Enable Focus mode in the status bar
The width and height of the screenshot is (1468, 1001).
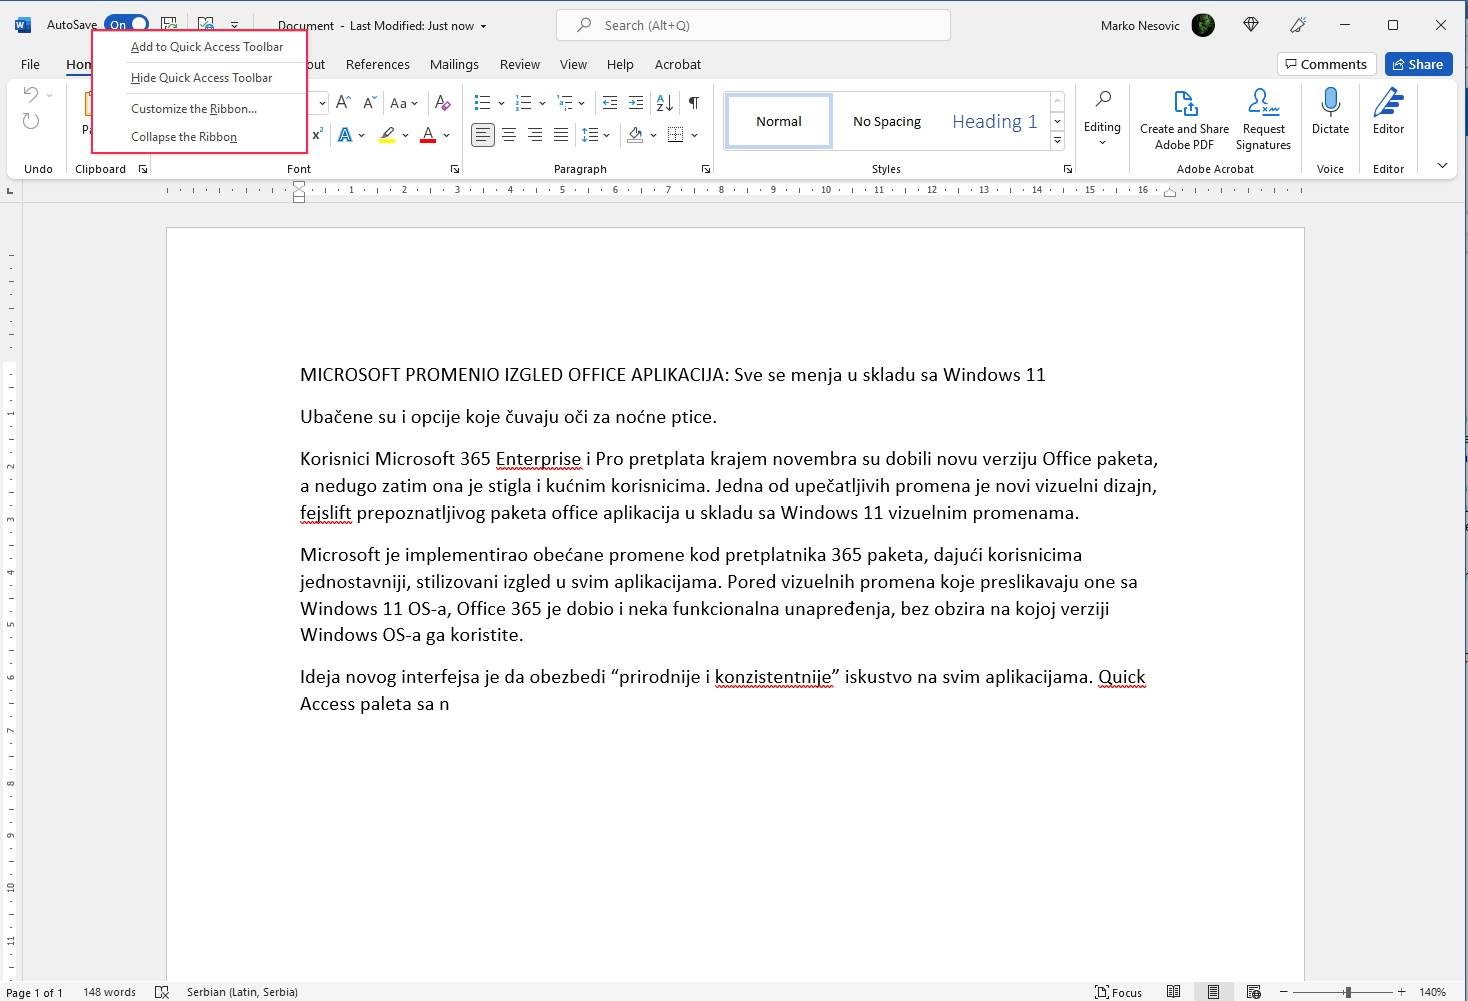(1119, 991)
